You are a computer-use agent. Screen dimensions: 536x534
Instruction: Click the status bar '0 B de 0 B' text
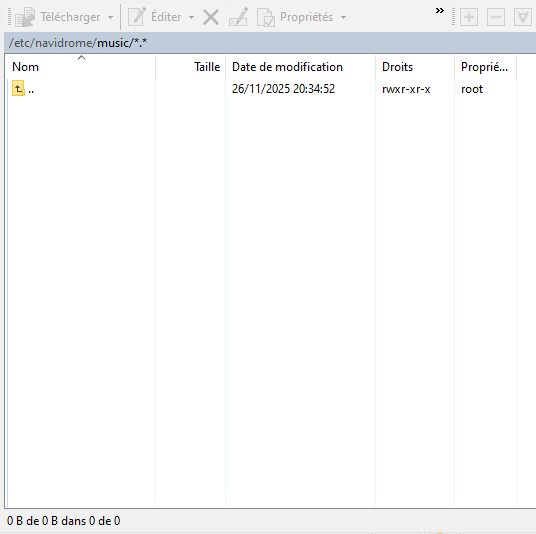click(64, 521)
